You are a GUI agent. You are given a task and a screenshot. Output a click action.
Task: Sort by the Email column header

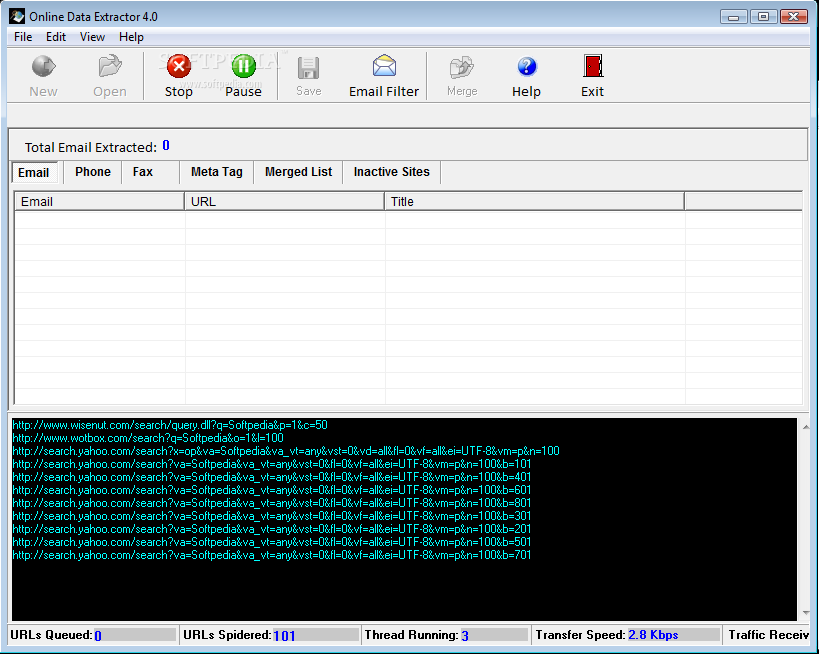(99, 202)
